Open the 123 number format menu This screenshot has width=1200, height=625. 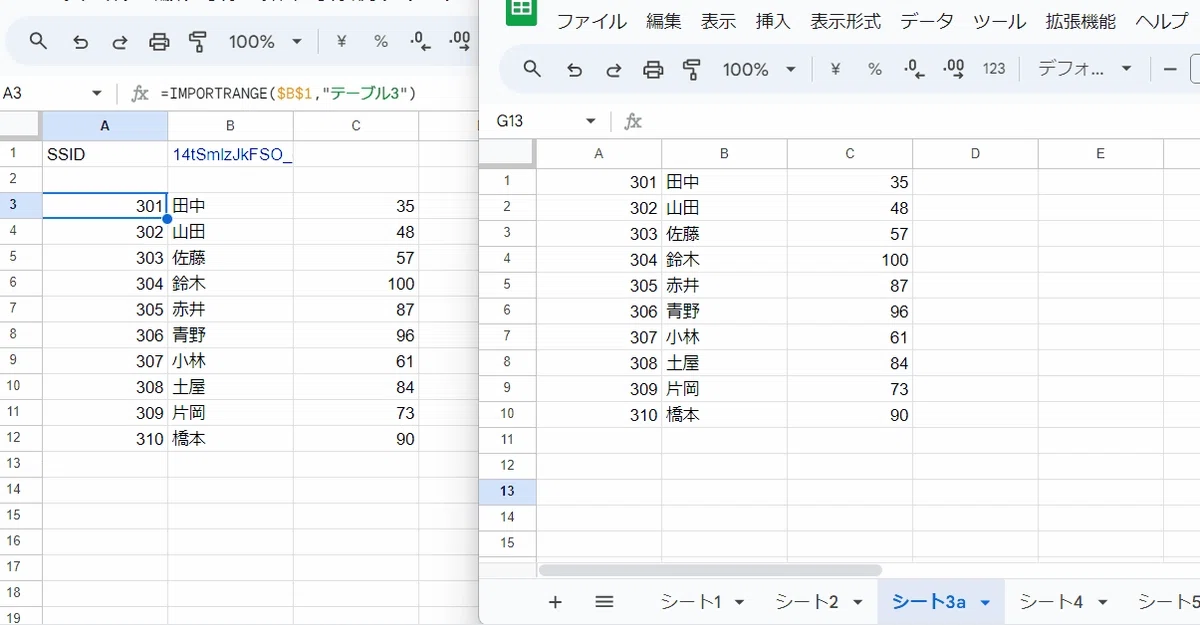click(x=994, y=69)
